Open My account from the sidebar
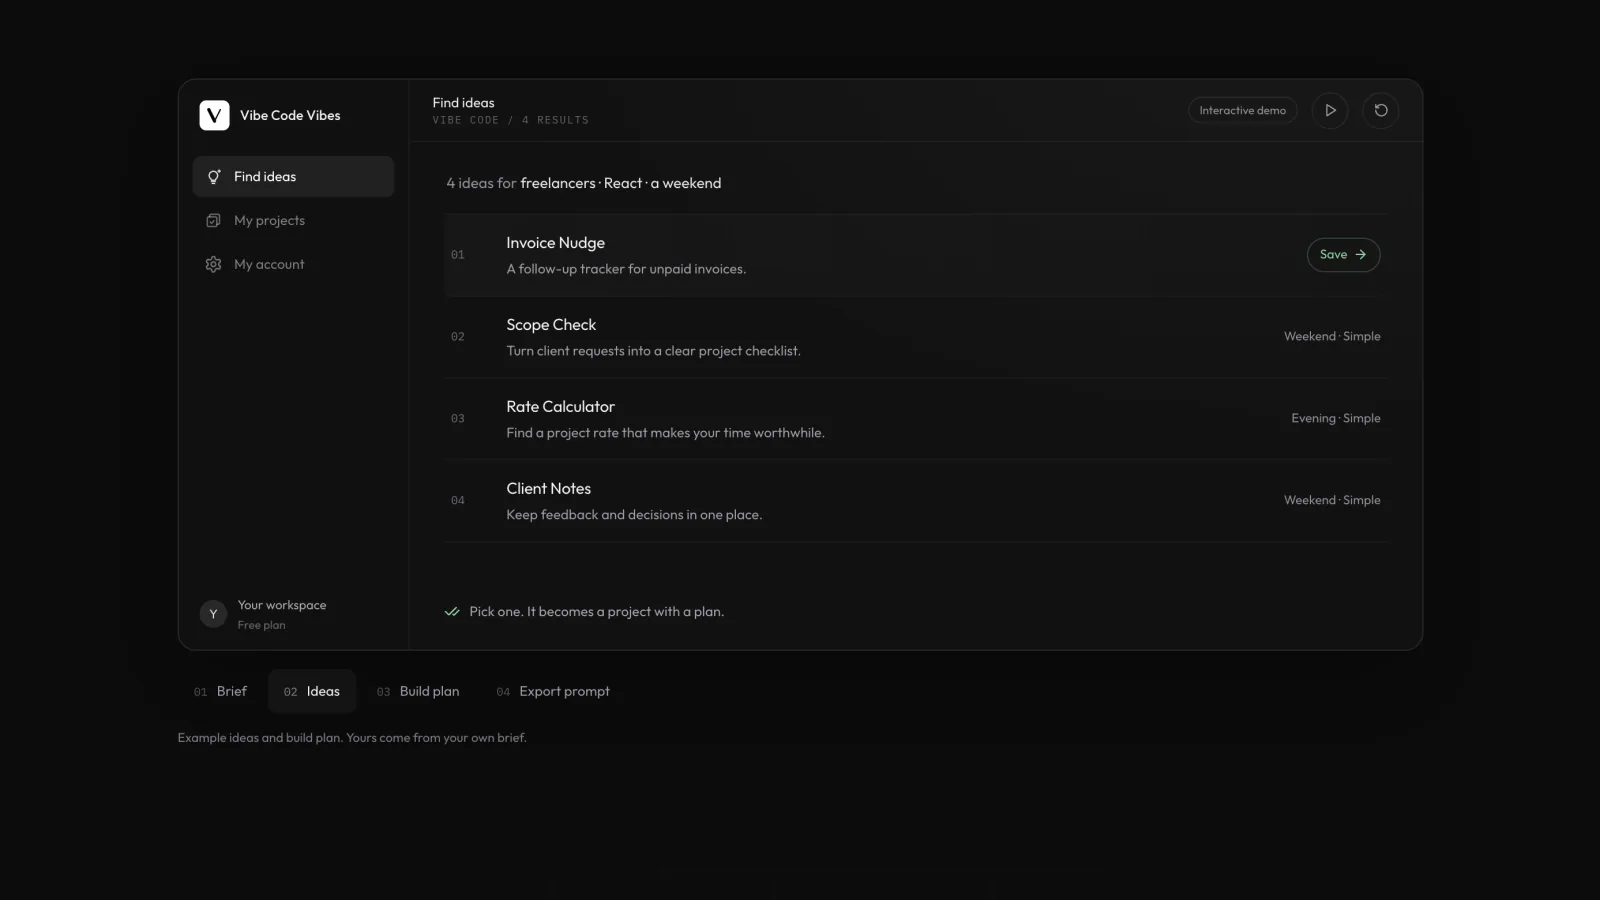The width and height of the screenshot is (1600, 900). coord(293,265)
